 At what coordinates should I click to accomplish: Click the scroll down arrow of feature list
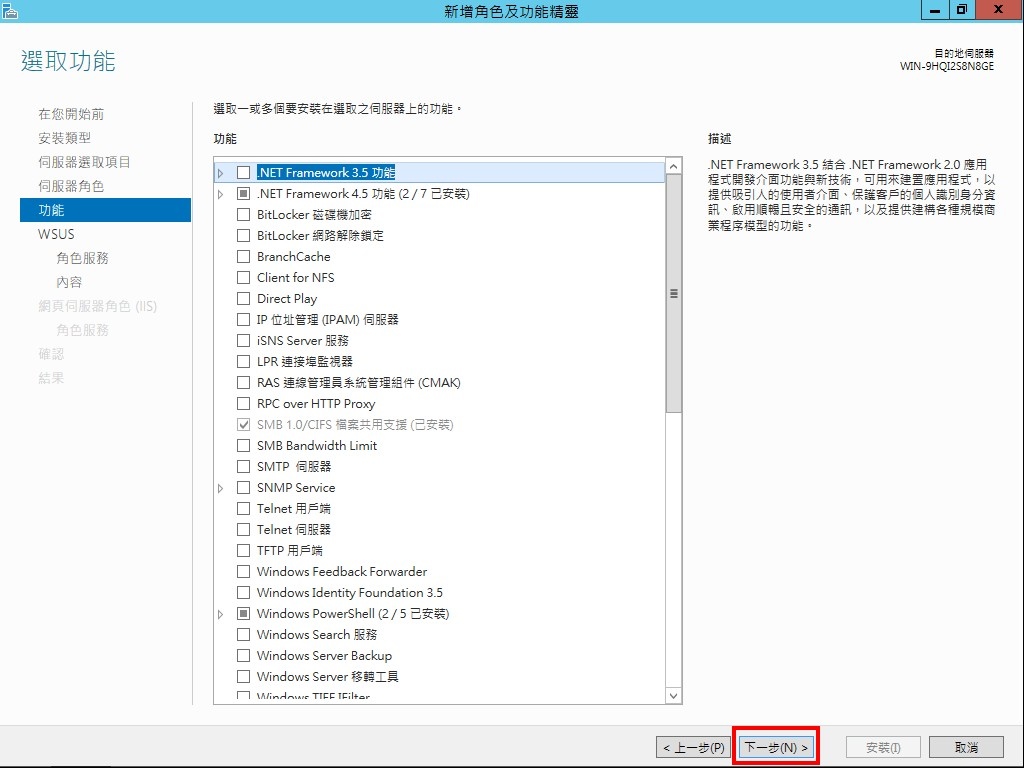click(x=673, y=696)
